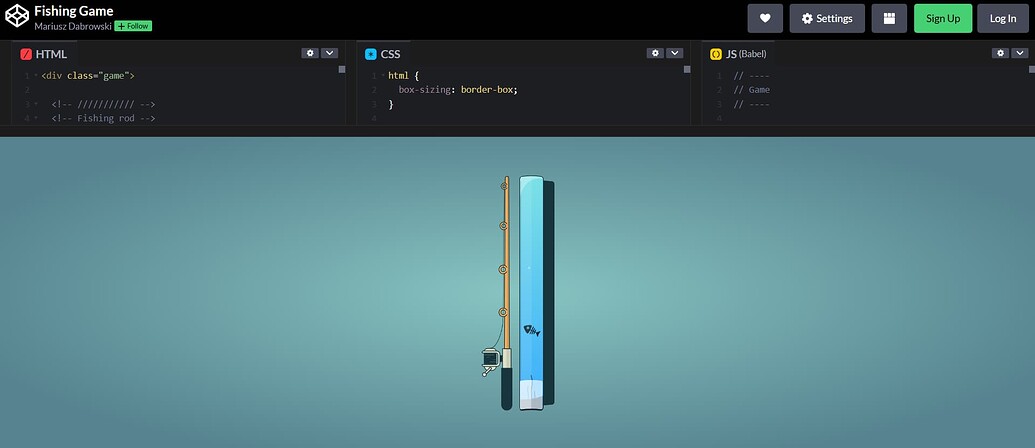Viewport: 1035px width, 448px height.
Task: Open HTML editor settings gear
Action: point(310,53)
